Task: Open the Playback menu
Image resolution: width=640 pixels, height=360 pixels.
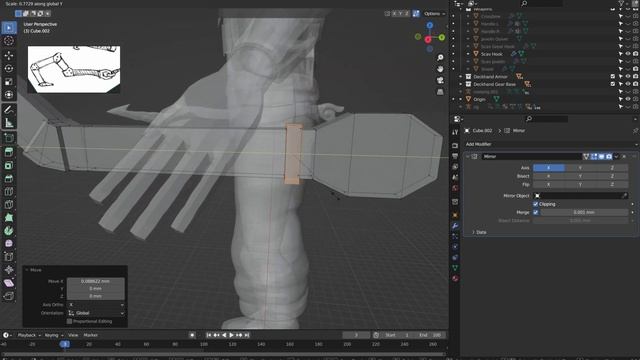Action: (29, 335)
